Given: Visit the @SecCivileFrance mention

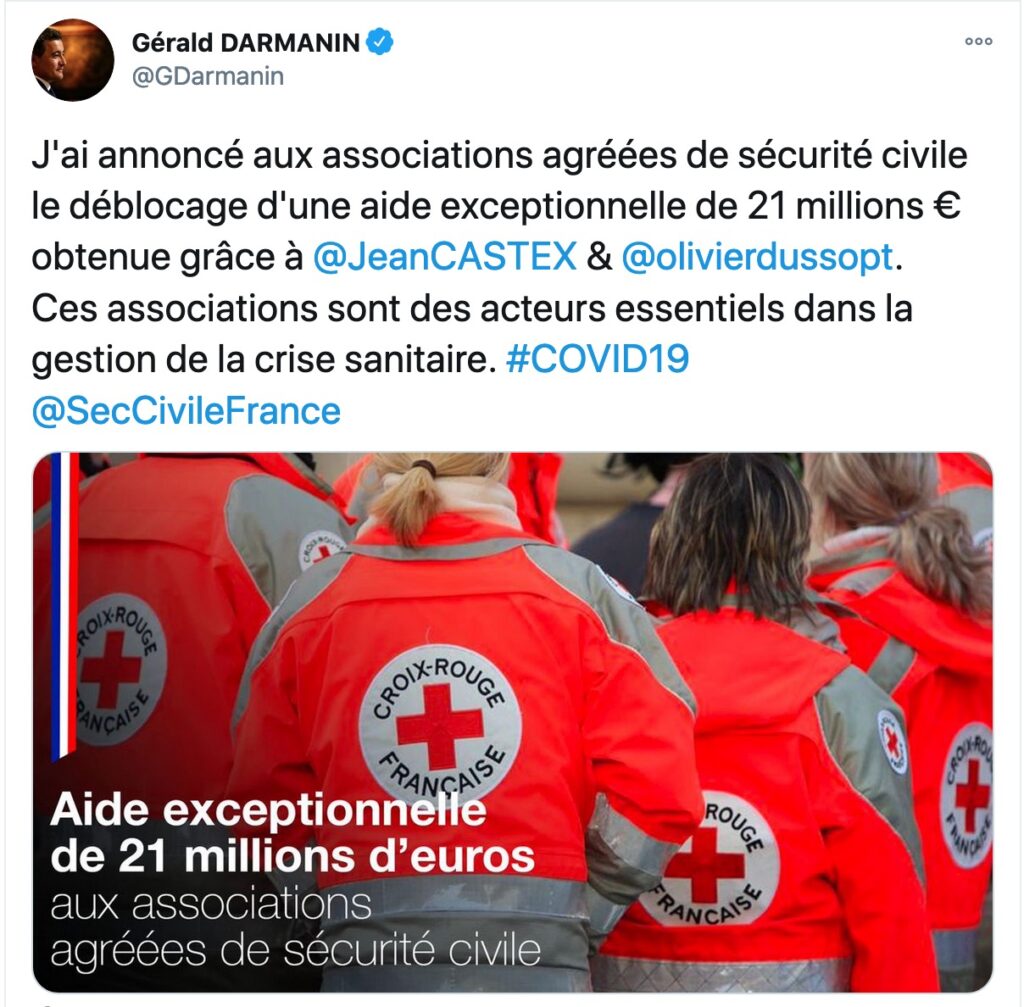Looking at the screenshot, I should click(x=186, y=411).
